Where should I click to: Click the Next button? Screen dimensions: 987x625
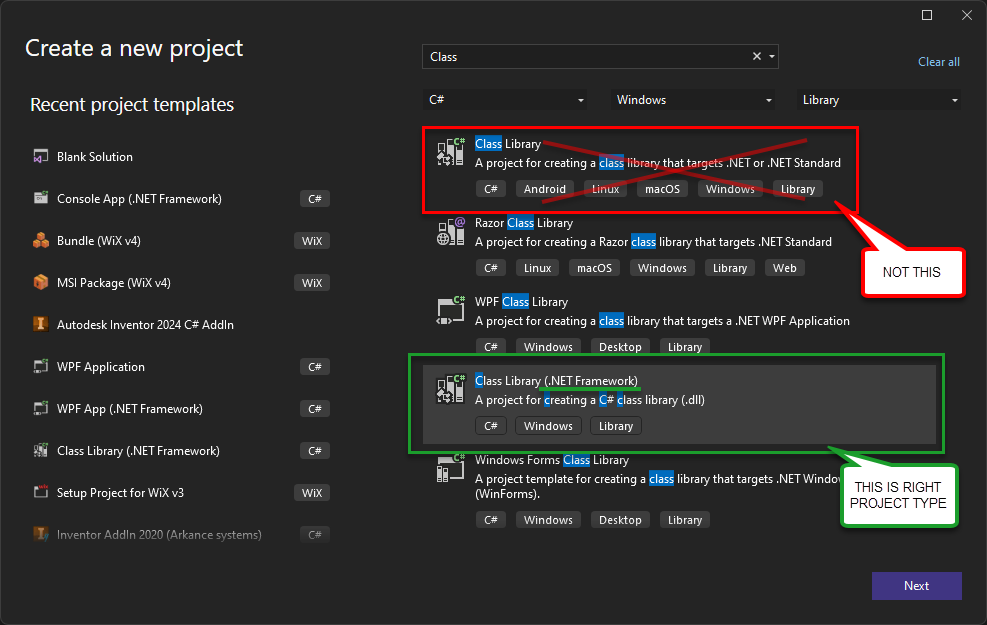pos(916,586)
